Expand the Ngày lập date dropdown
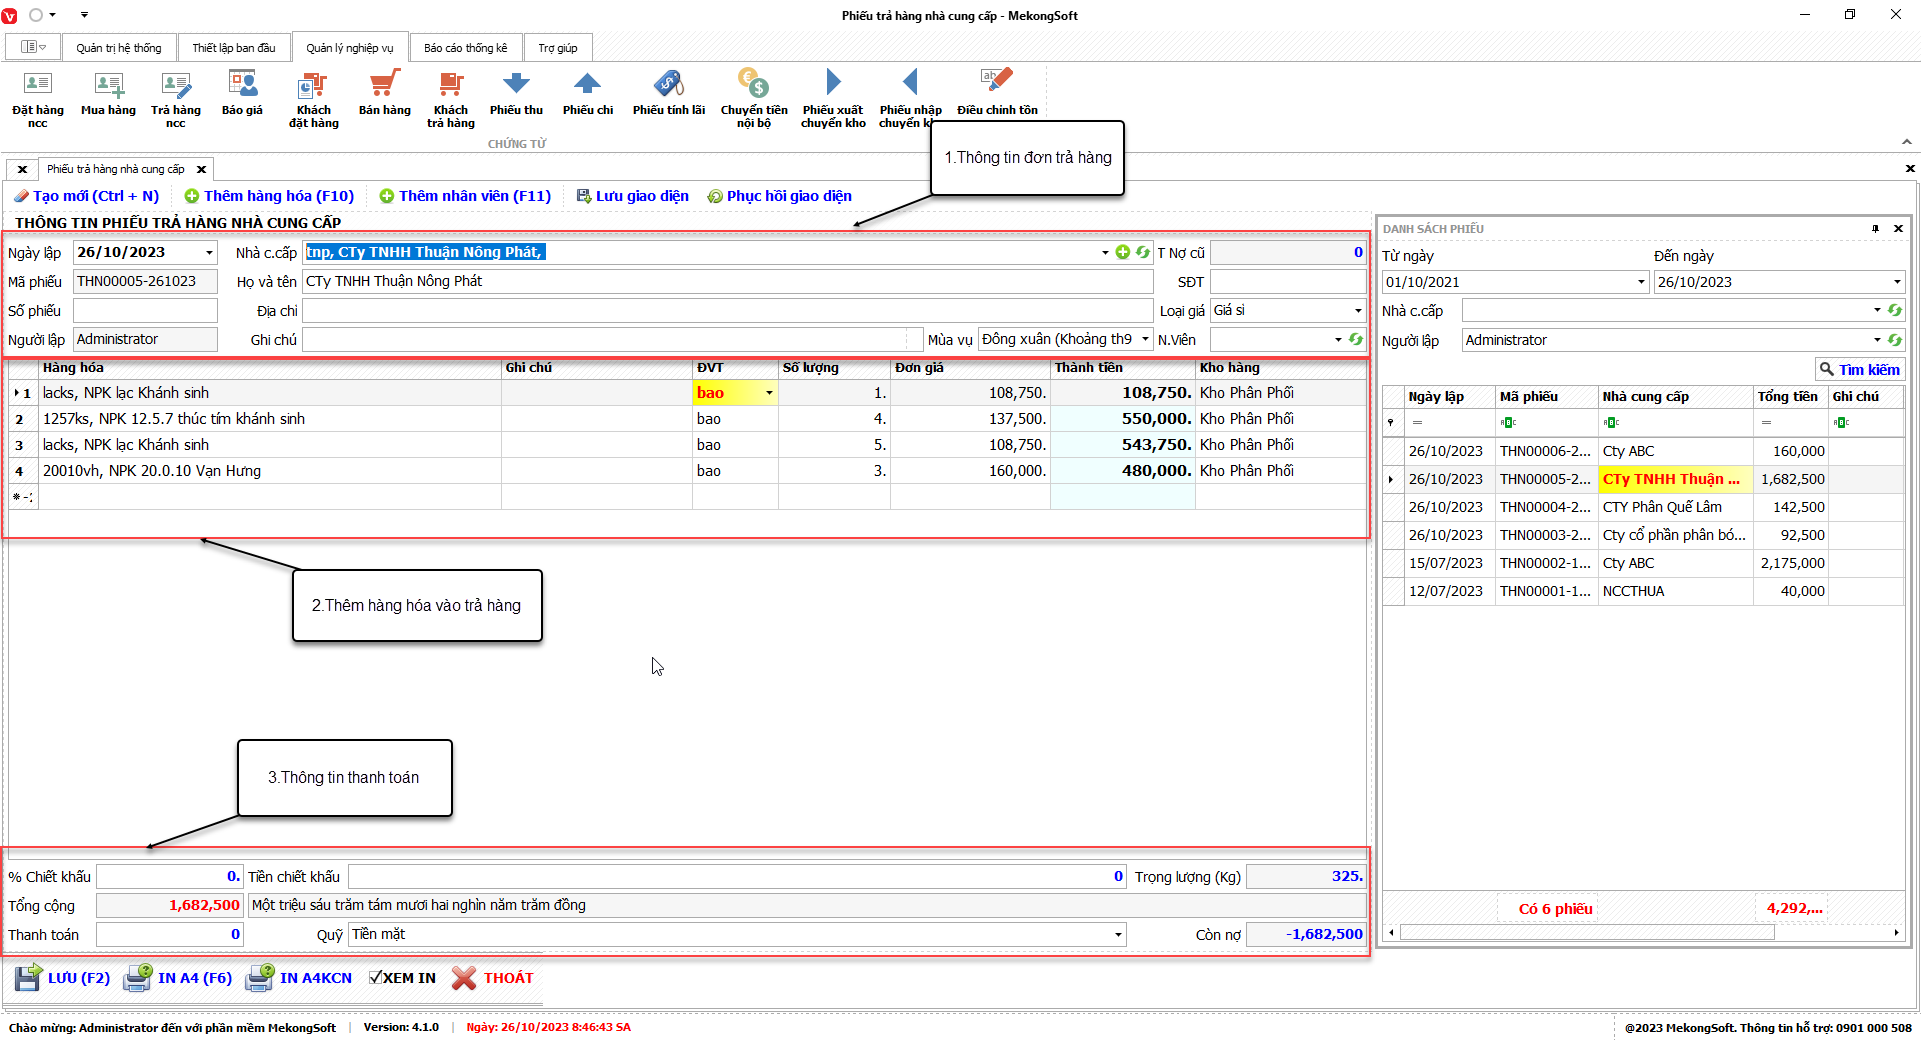Screen dimensions: 1921x1040 tap(209, 253)
